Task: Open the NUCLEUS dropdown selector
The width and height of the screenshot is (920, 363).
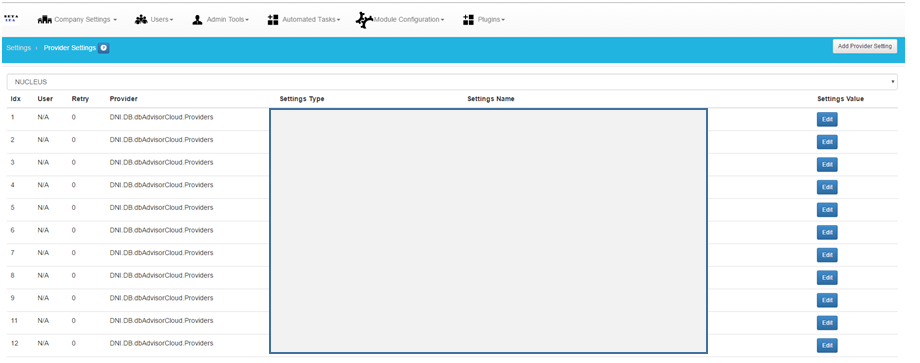Action: 452,82
